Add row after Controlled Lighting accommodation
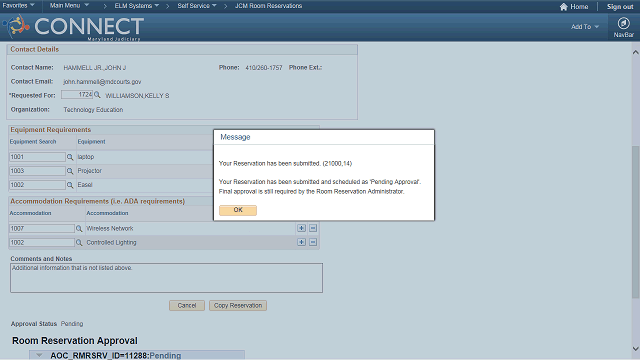Image resolution: width=640 pixels, height=360 pixels. (301, 242)
